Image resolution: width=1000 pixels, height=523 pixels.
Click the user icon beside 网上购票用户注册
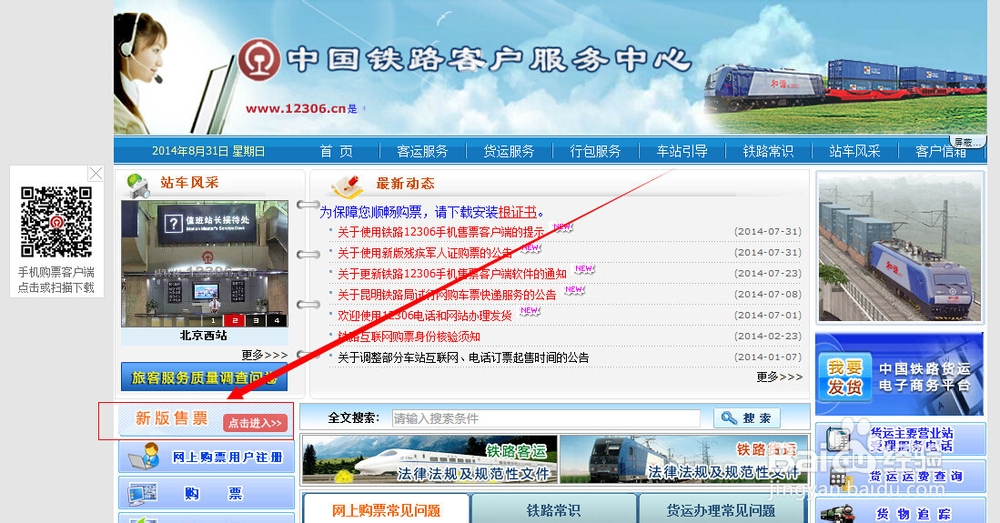point(145,456)
